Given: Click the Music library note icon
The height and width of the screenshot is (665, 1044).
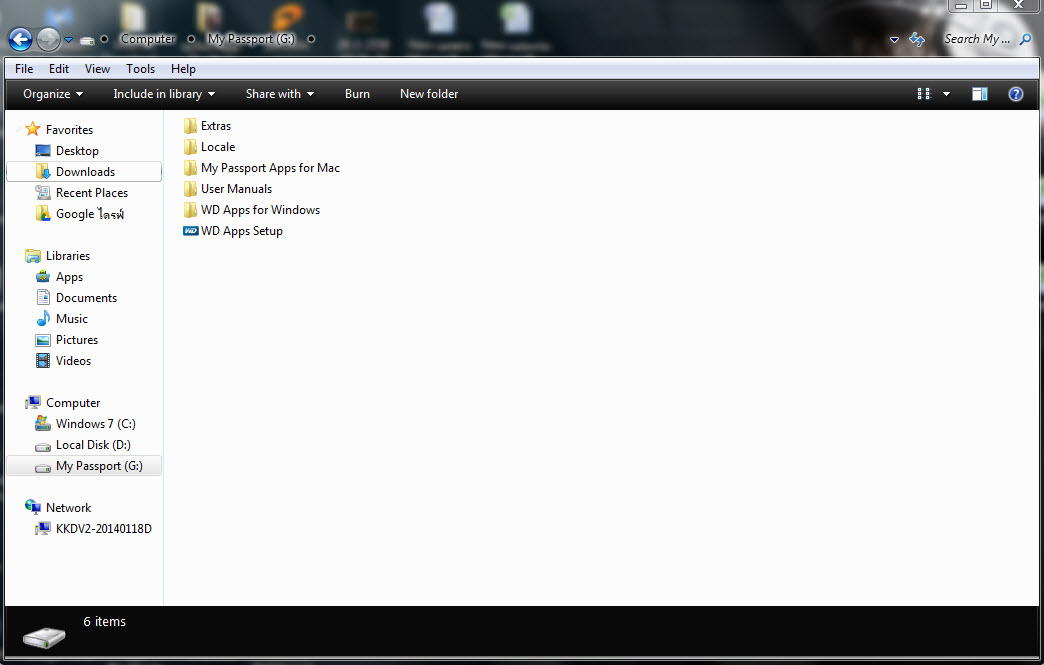Looking at the screenshot, I should pyautogui.click(x=43, y=318).
